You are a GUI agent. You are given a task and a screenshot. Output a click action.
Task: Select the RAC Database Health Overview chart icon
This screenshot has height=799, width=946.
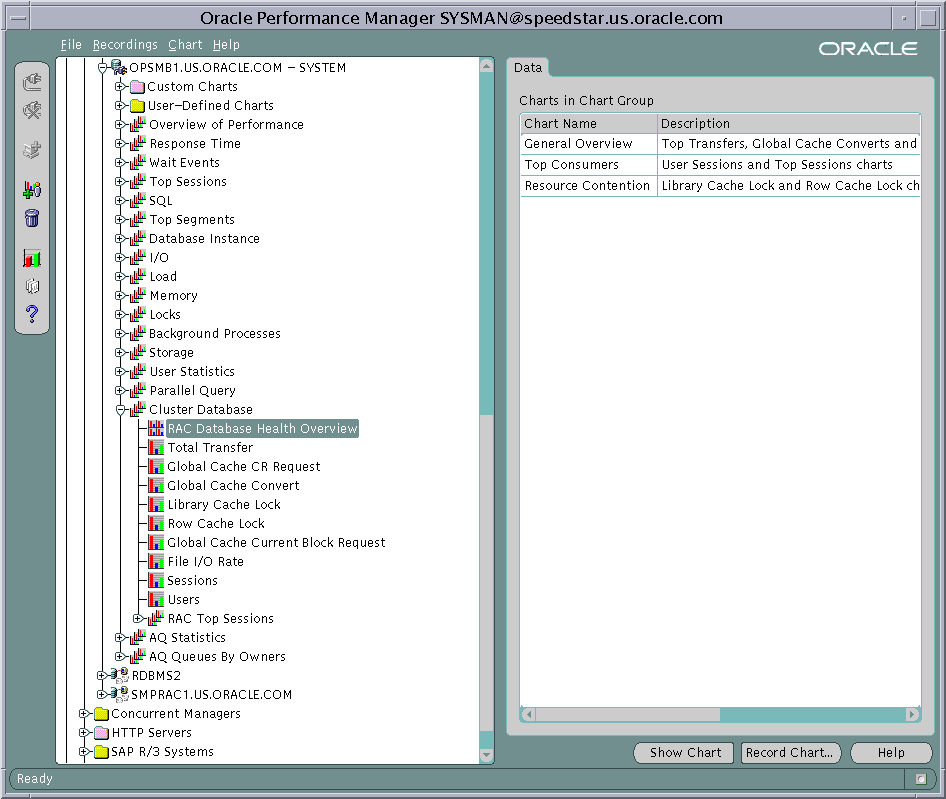click(155, 428)
